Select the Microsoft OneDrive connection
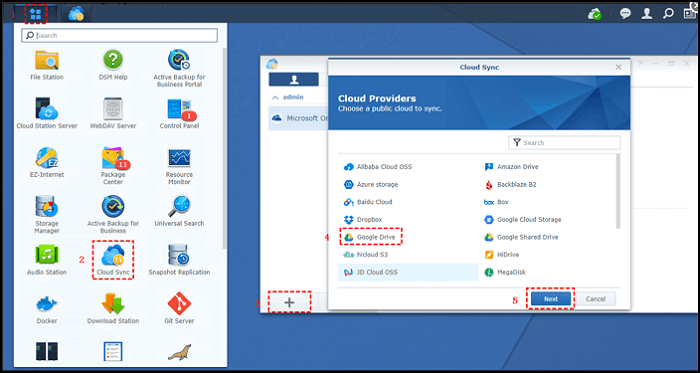Screen dimensions: 700x373 coord(298,118)
